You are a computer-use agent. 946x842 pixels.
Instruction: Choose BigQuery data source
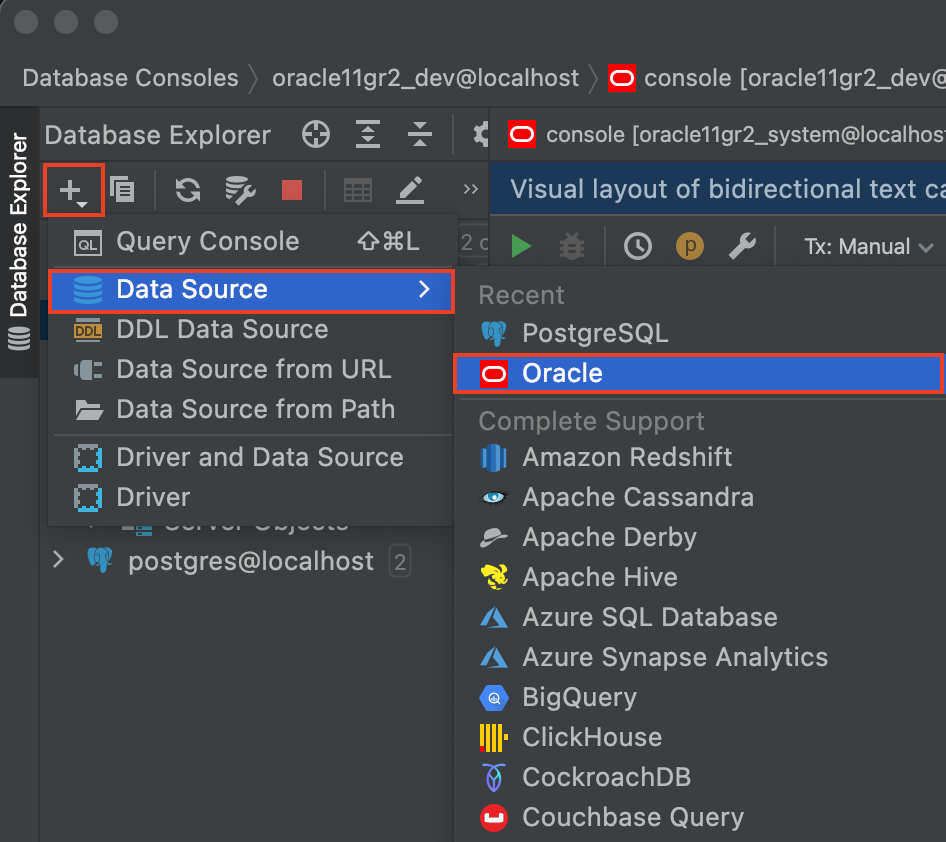(700, 698)
